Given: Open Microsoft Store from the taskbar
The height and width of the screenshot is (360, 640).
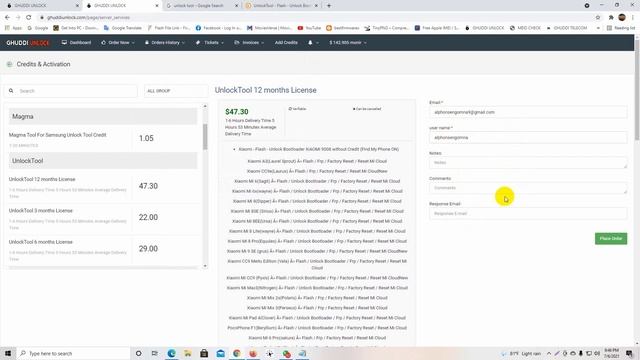Looking at the screenshot, I should [x=204, y=353].
